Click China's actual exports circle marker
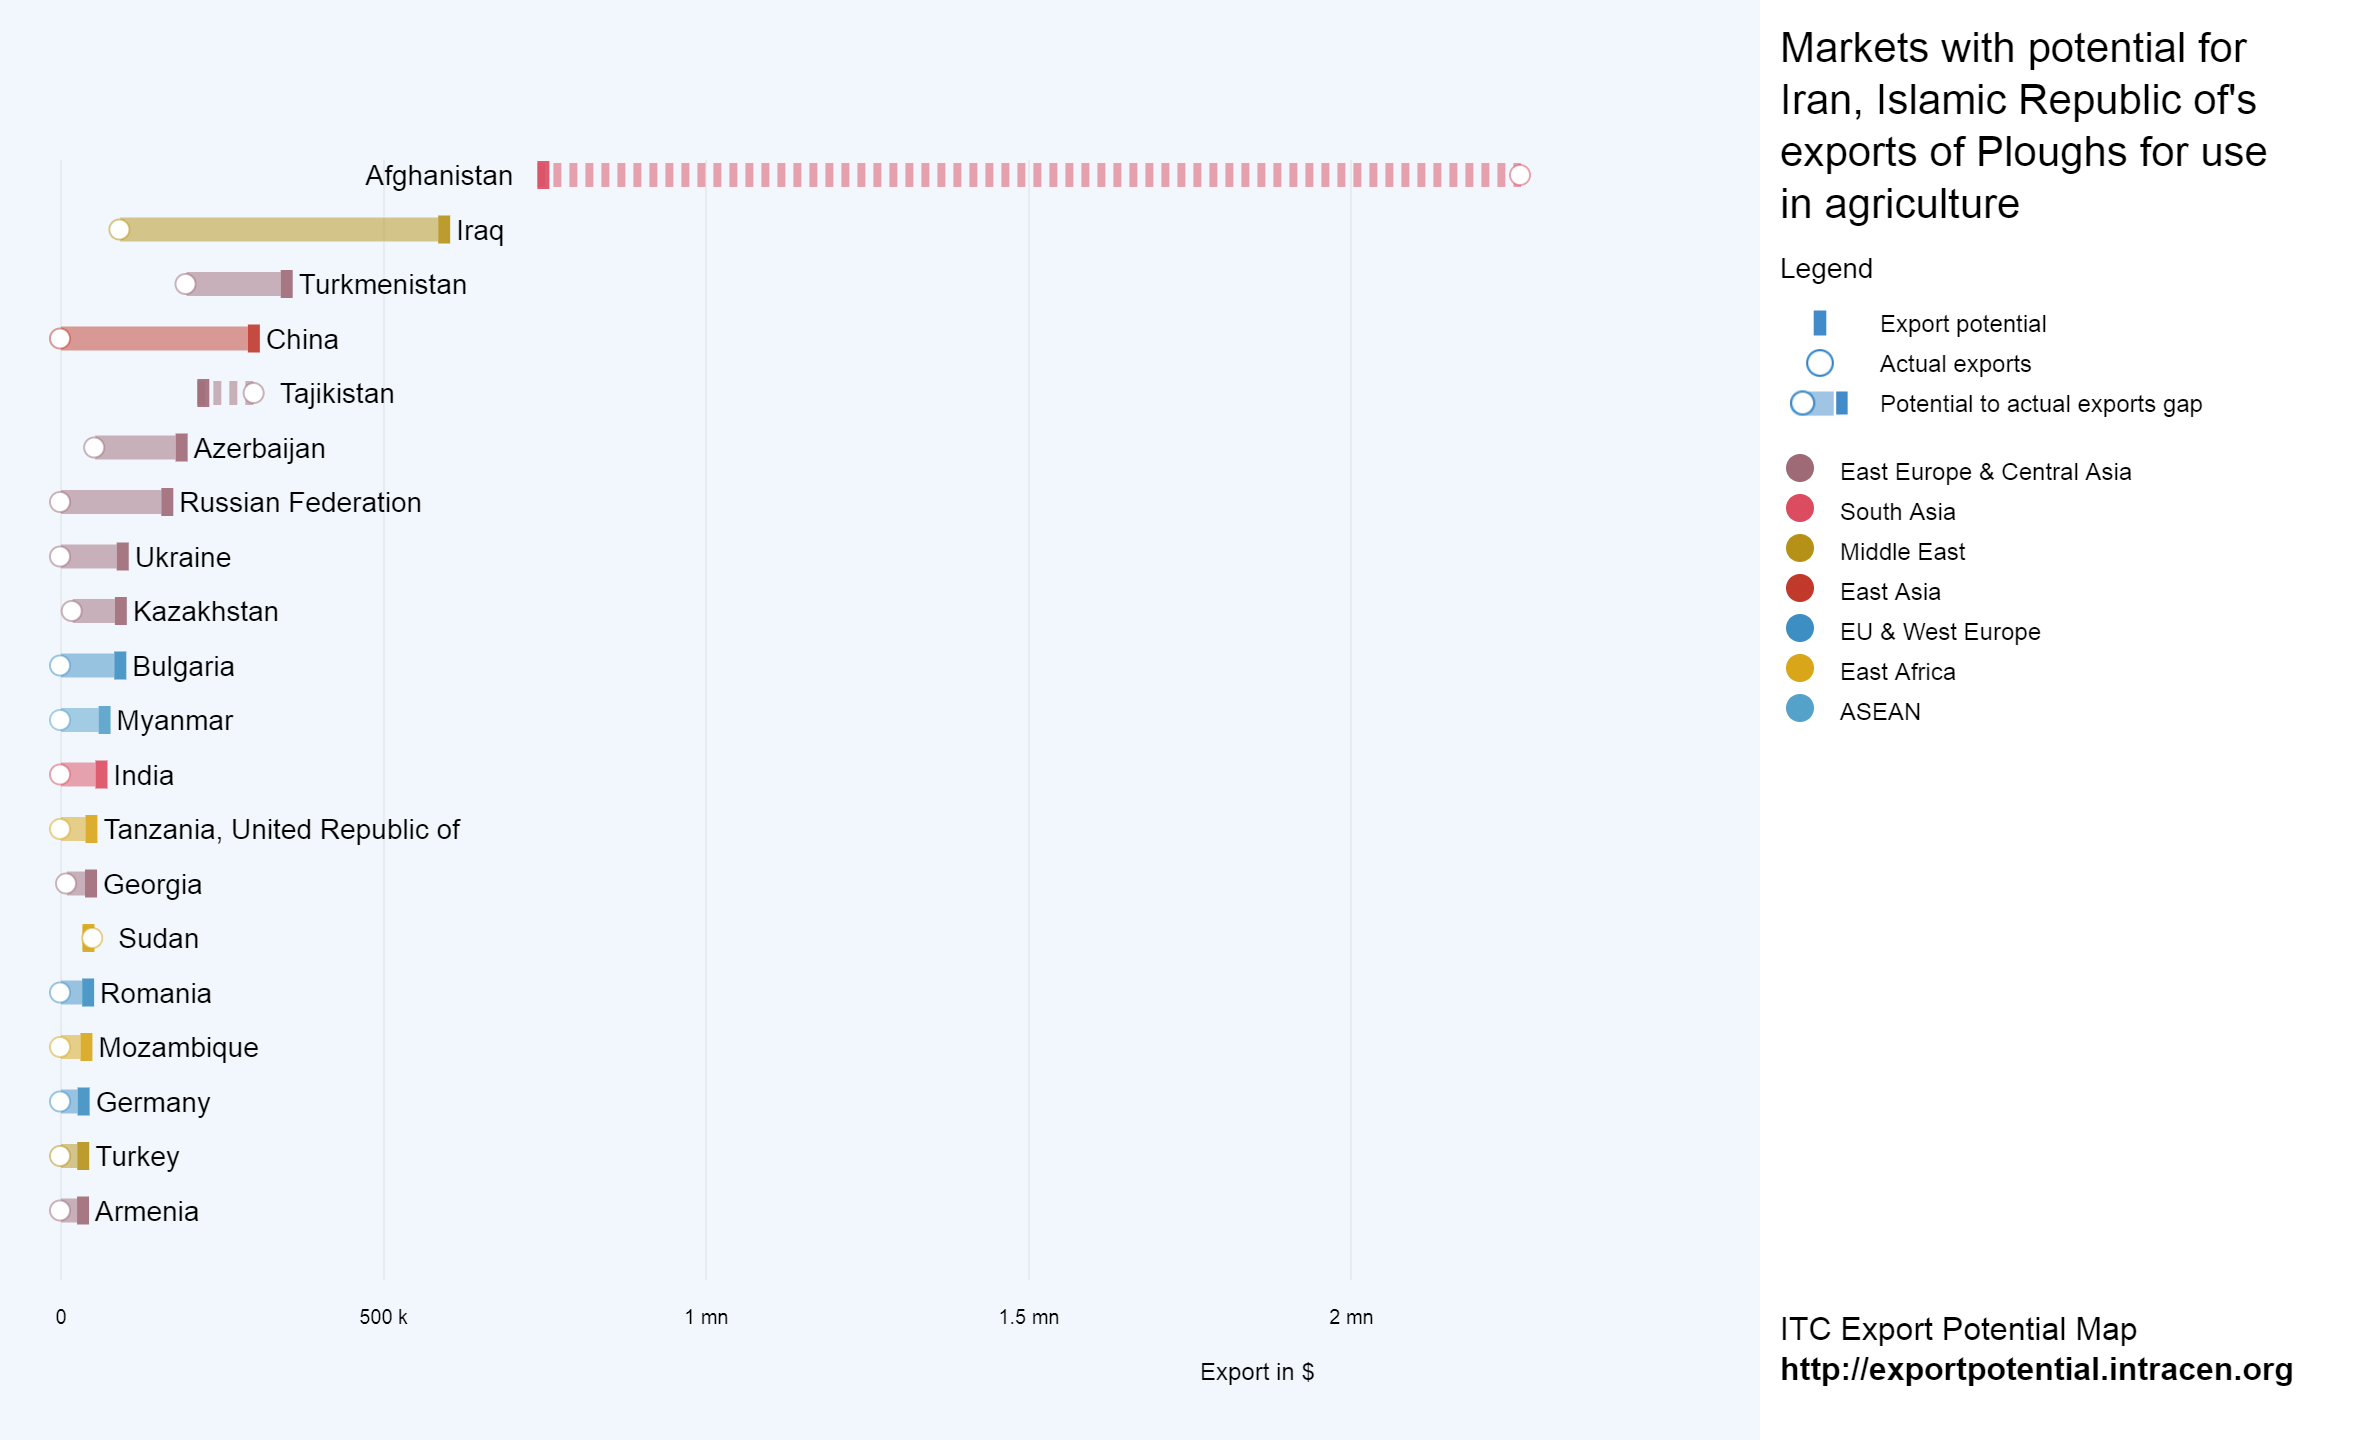 coord(60,339)
